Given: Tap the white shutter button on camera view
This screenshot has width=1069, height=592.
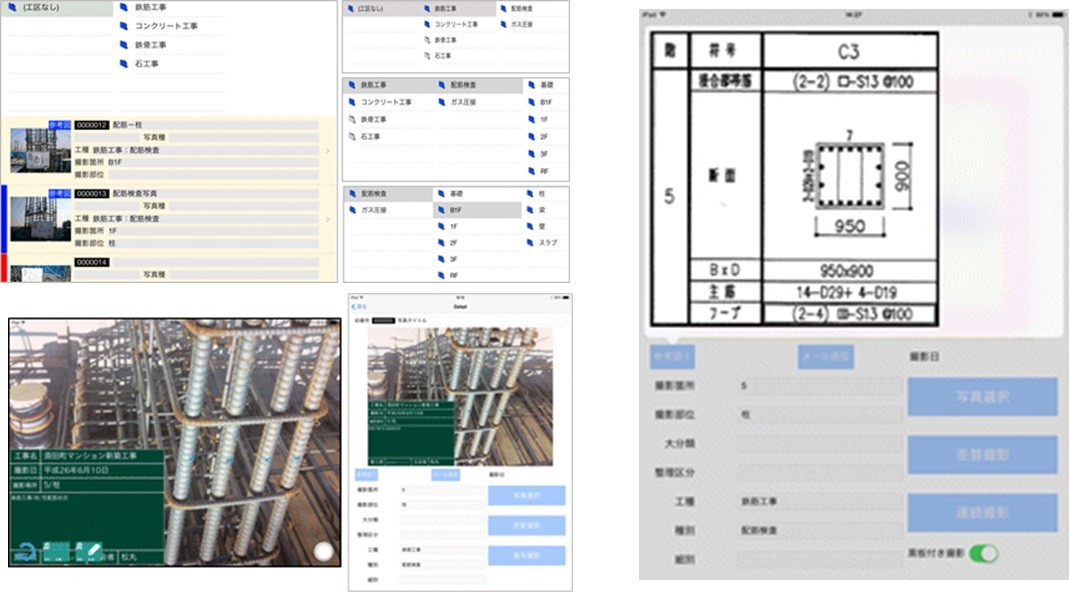Looking at the screenshot, I should coord(323,551).
